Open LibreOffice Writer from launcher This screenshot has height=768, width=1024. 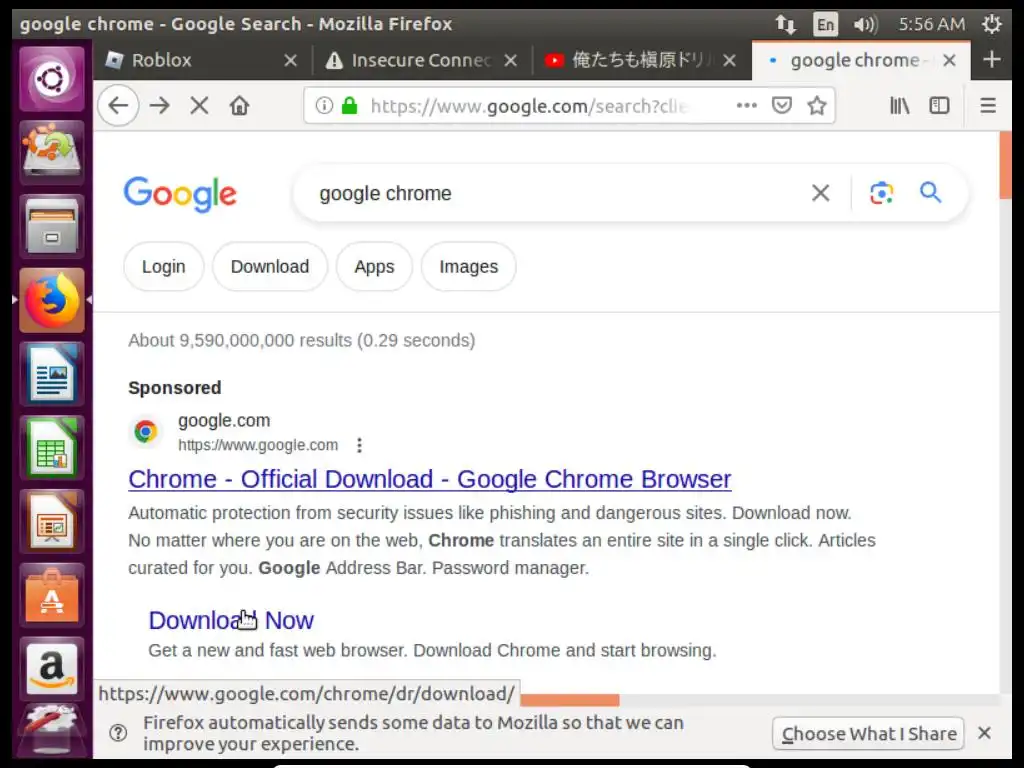[x=52, y=374]
